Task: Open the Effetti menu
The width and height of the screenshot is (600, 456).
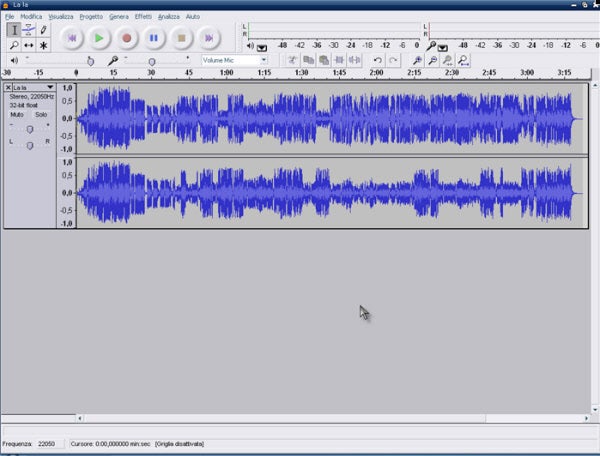Action: tap(143, 16)
